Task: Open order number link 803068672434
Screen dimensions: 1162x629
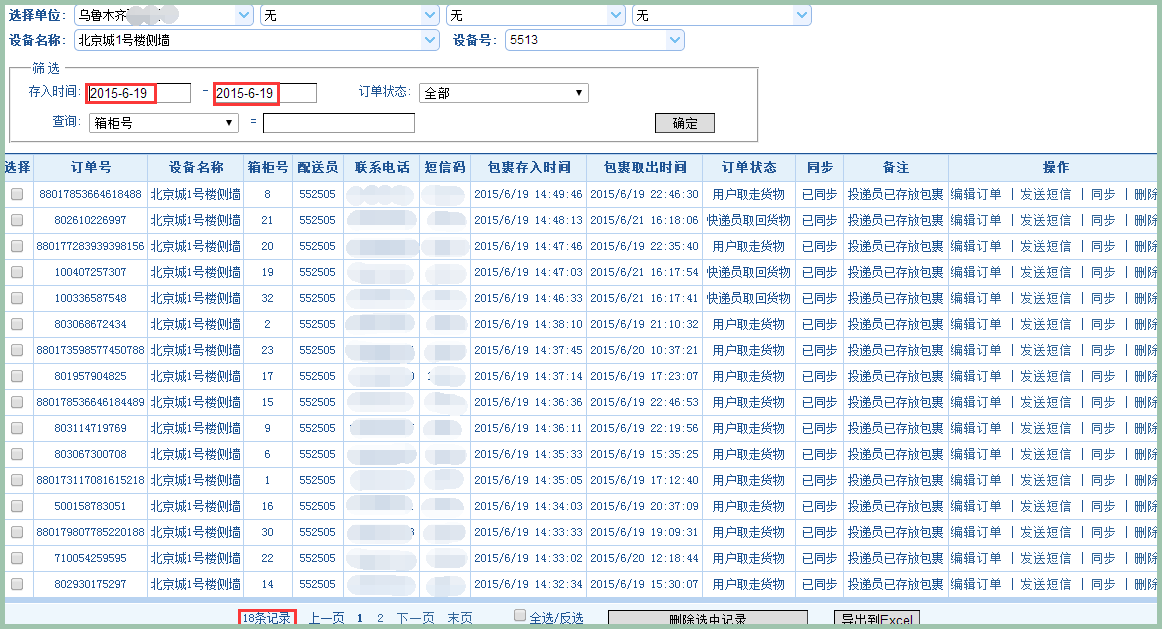Action: [90, 324]
